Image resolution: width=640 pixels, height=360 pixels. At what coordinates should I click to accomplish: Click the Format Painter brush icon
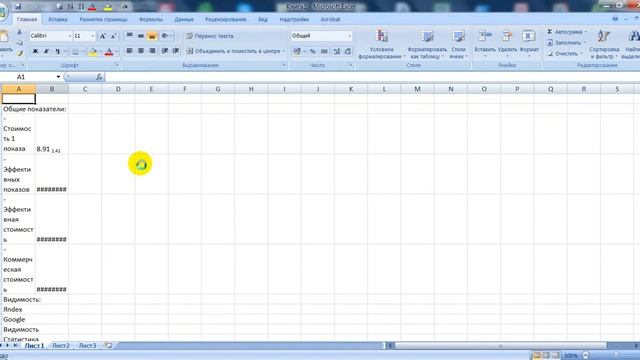[19, 53]
